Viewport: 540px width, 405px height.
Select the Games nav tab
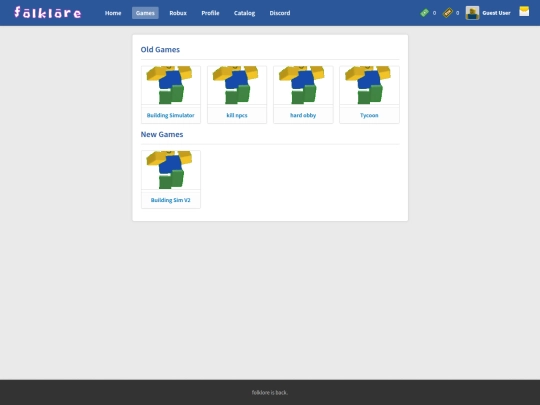(x=145, y=13)
